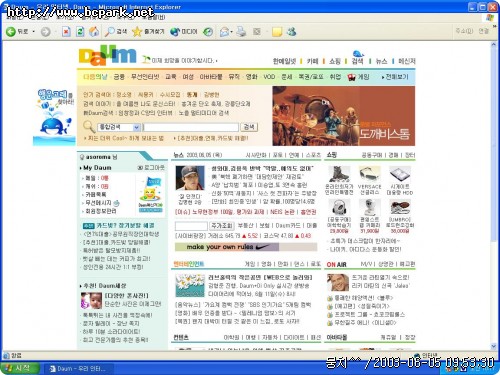This screenshot has height=375, width=500.
Task: Click the Mail toolbar icon
Action: click(x=224, y=32)
